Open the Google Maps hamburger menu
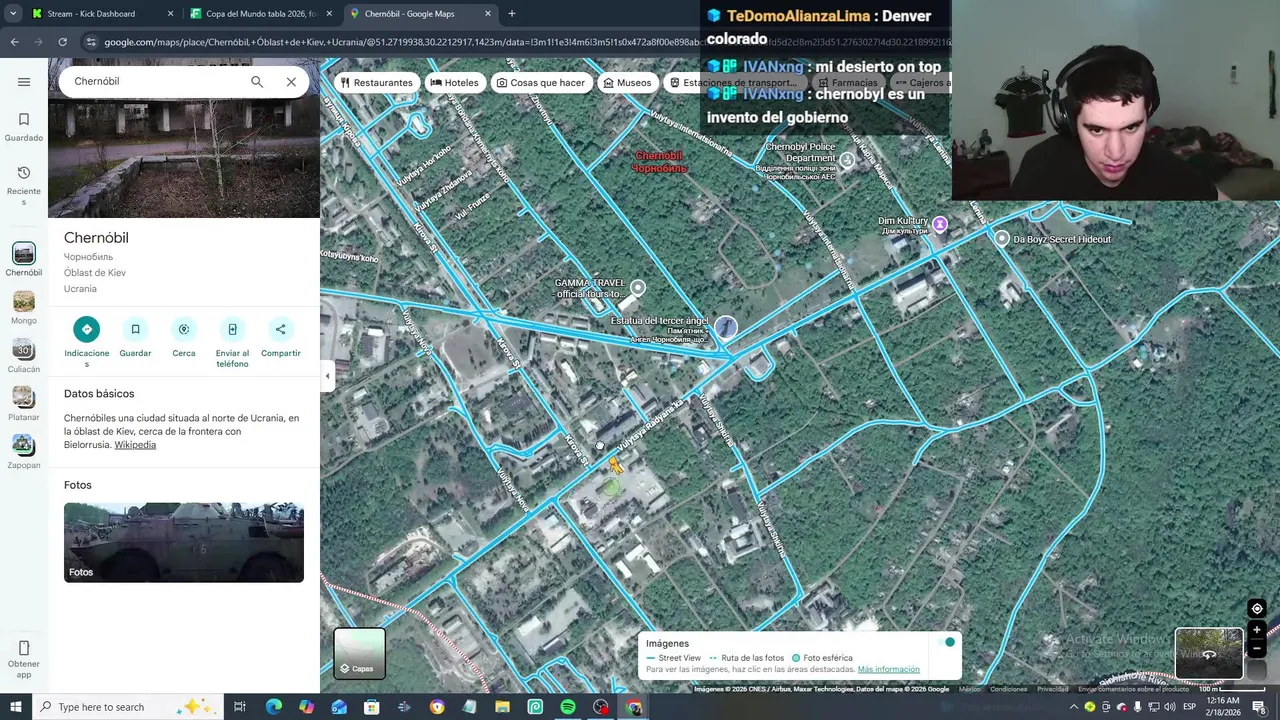This screenshot has width=1280, height=720. tap(24, 82)
